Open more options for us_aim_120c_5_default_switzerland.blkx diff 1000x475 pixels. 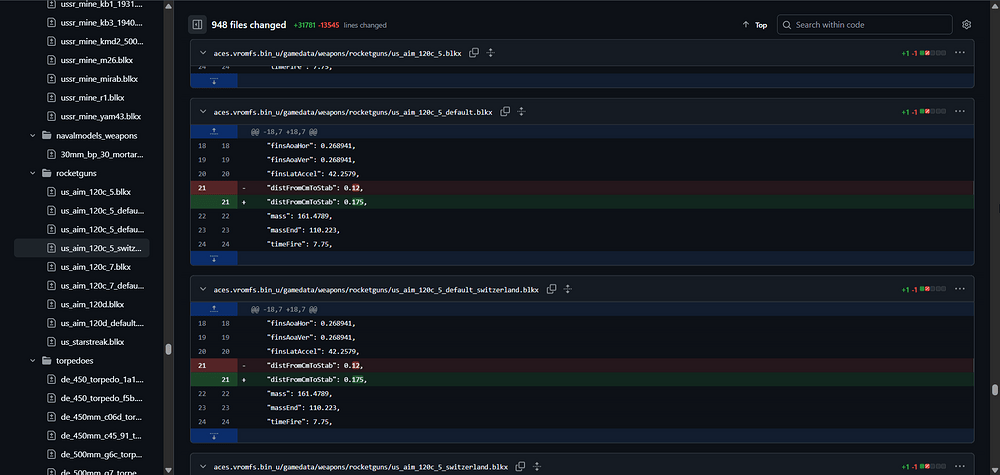pos(960,289)
